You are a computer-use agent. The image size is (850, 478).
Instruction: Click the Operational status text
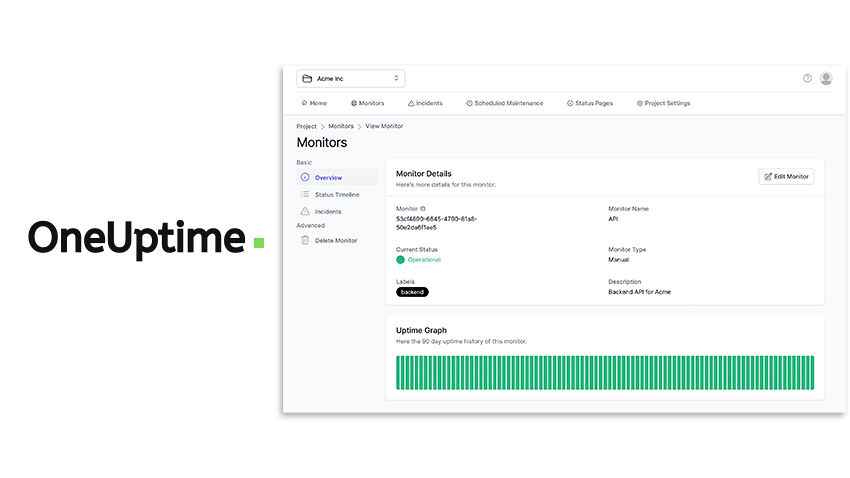pyautogui.click(x=424, y=260)
